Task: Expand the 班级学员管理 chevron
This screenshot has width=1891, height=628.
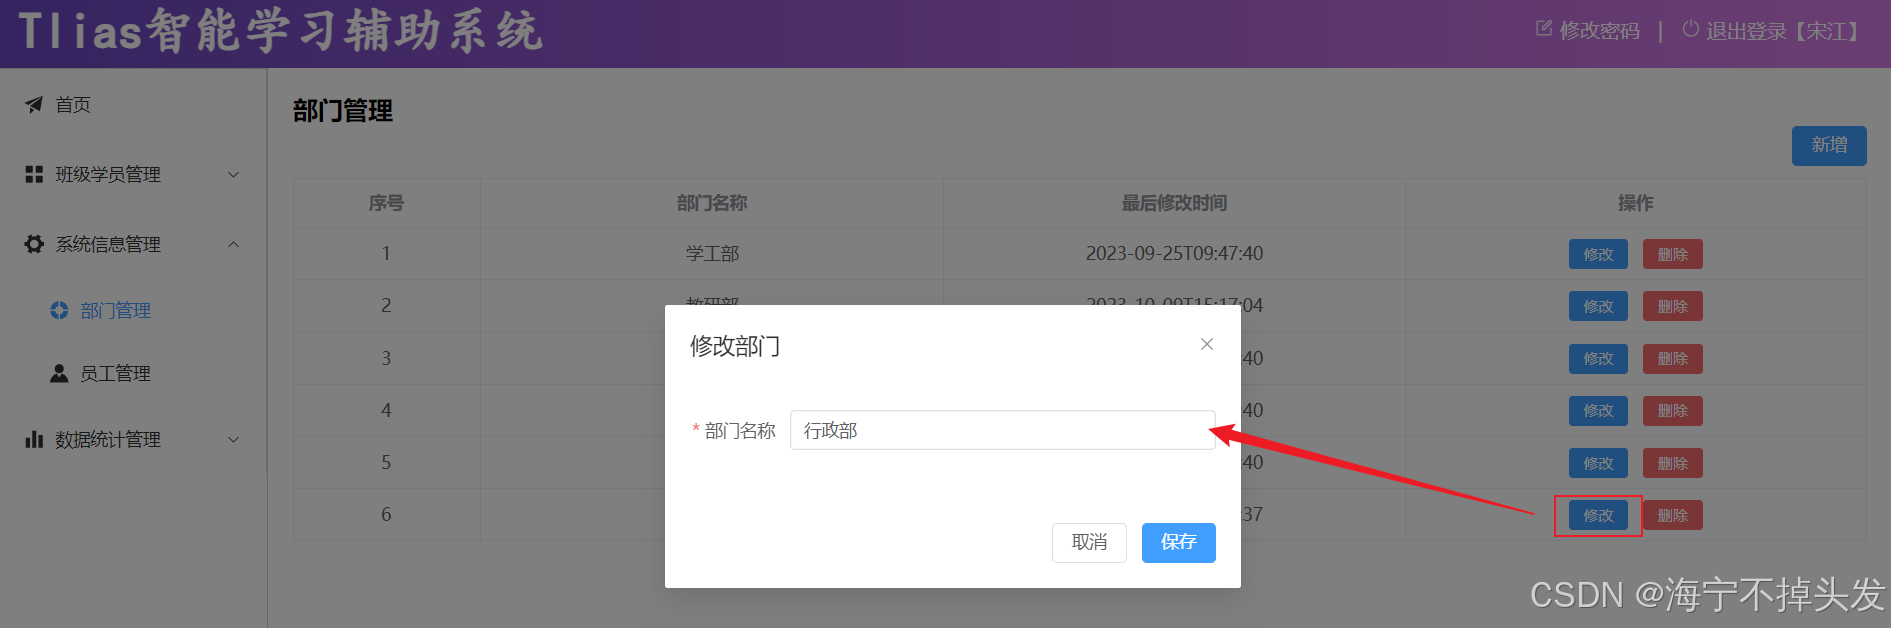Action: 233,174
